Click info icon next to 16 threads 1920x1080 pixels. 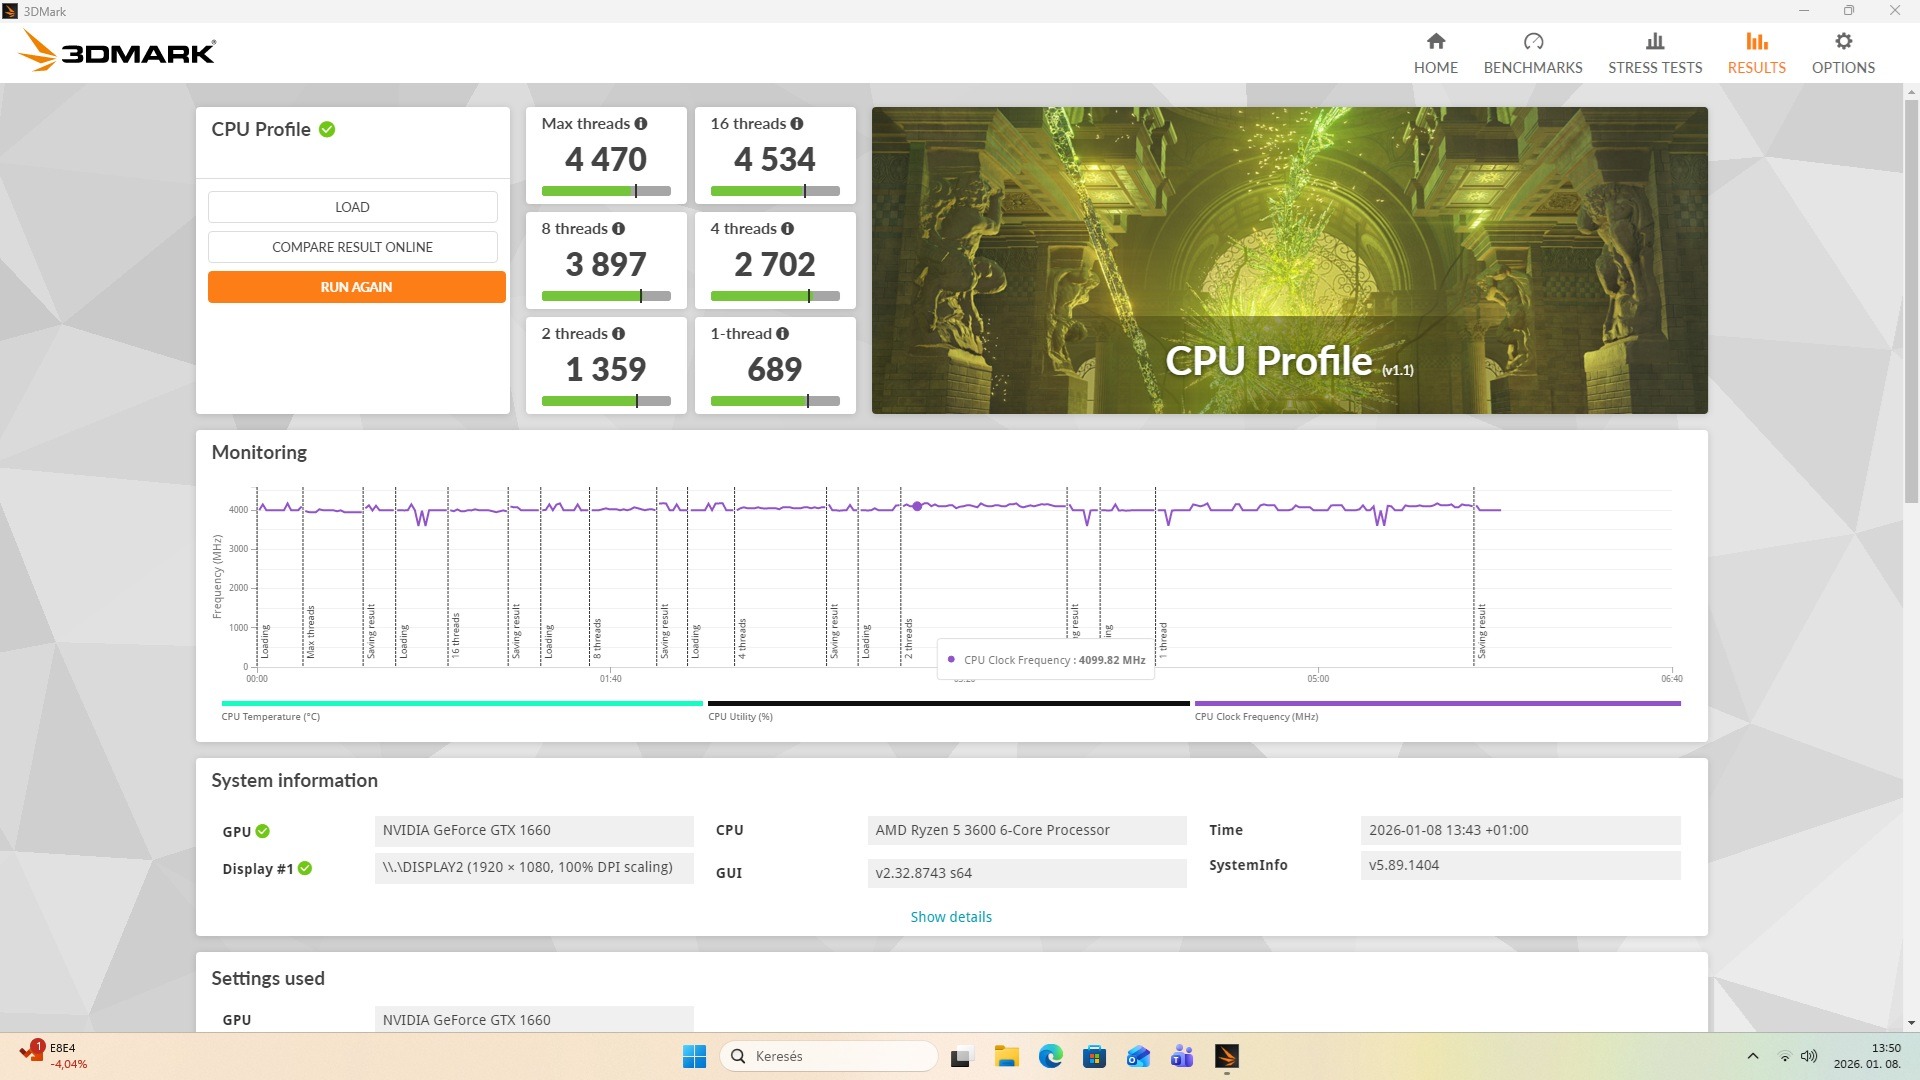pos(797,124)
